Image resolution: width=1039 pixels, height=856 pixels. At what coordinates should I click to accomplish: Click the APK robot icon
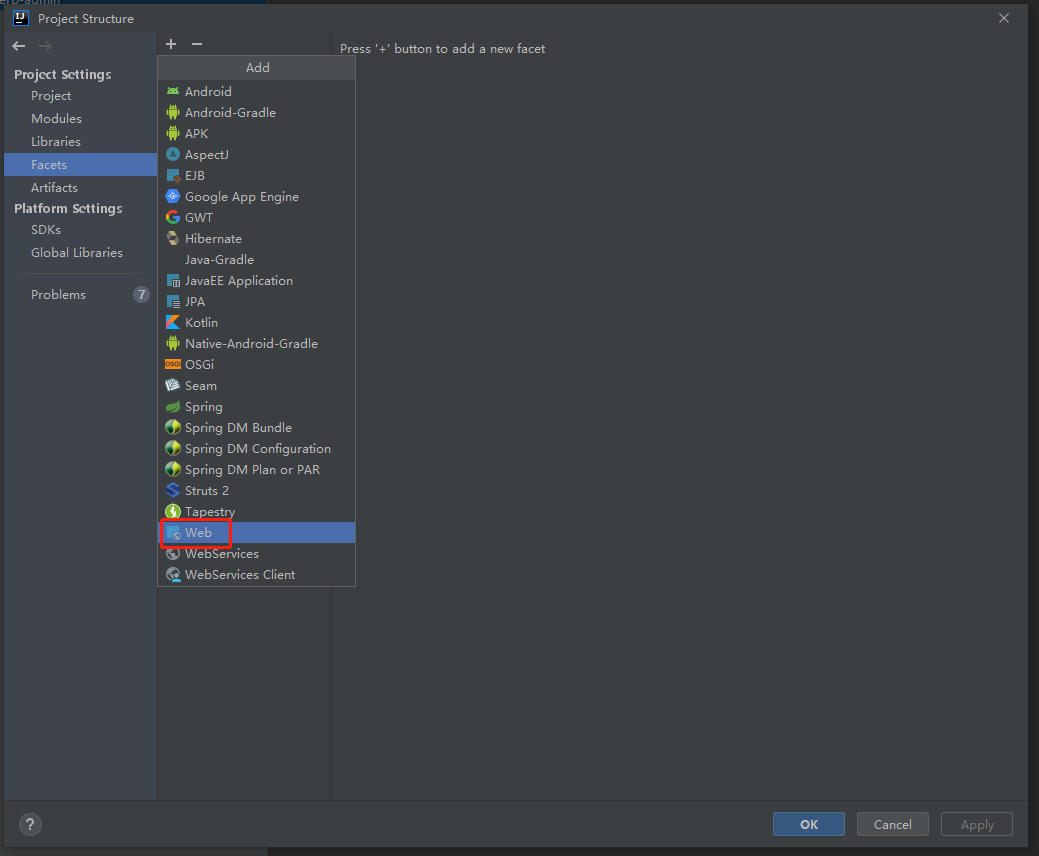(173, 133)
